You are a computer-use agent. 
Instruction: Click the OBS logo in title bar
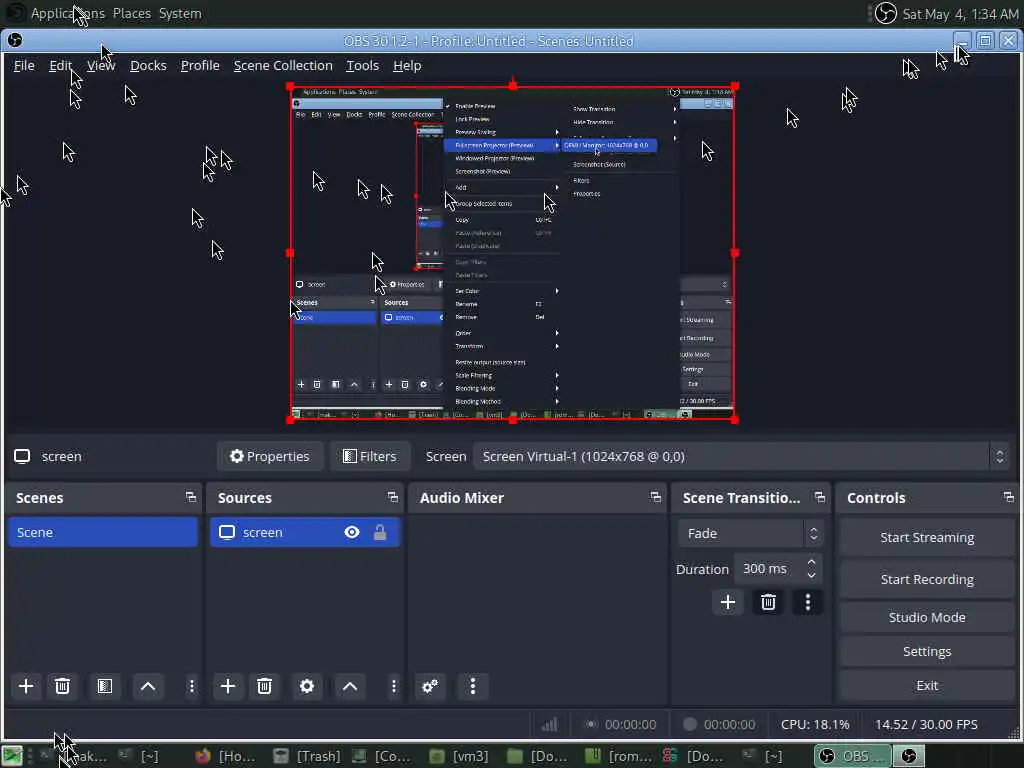(x=14, y=40)
